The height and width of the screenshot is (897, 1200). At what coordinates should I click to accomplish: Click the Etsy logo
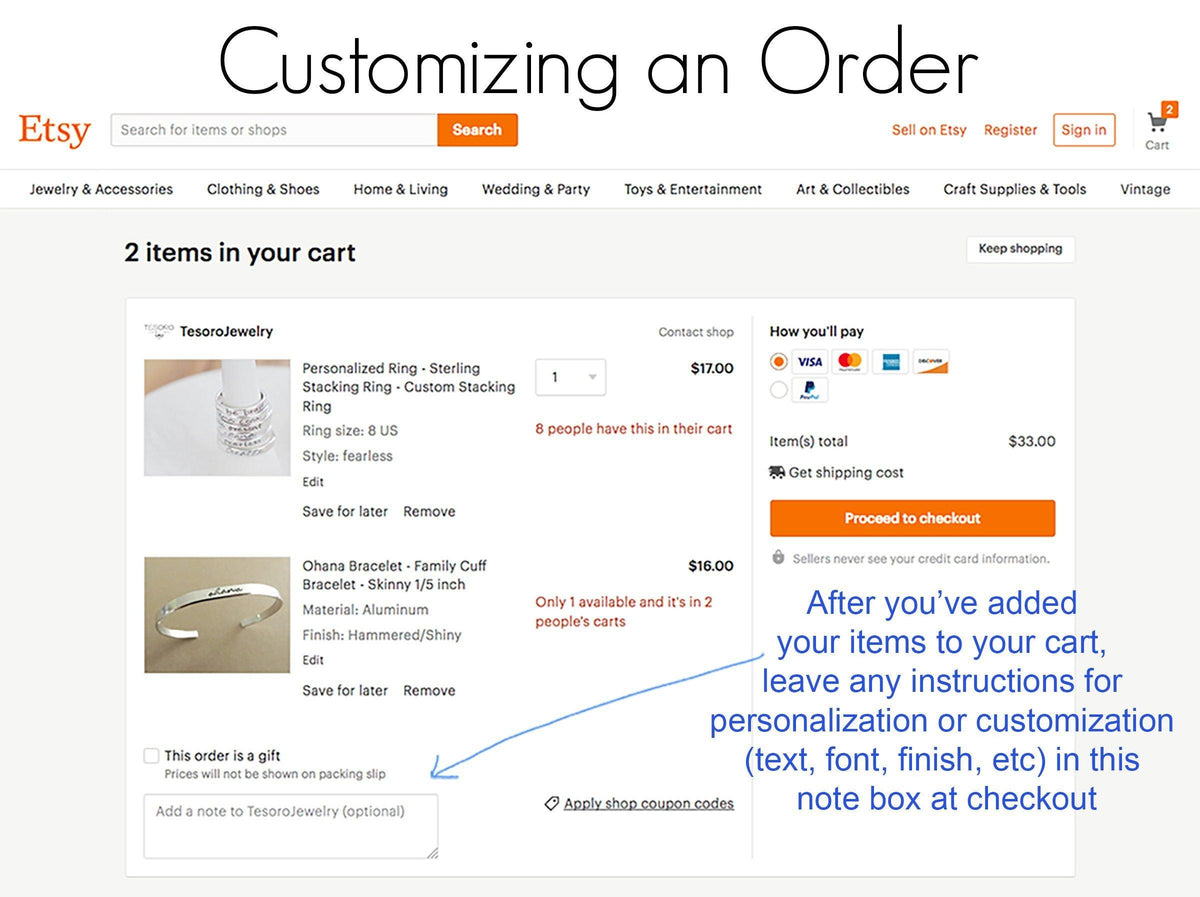click(x=54, y=131)
